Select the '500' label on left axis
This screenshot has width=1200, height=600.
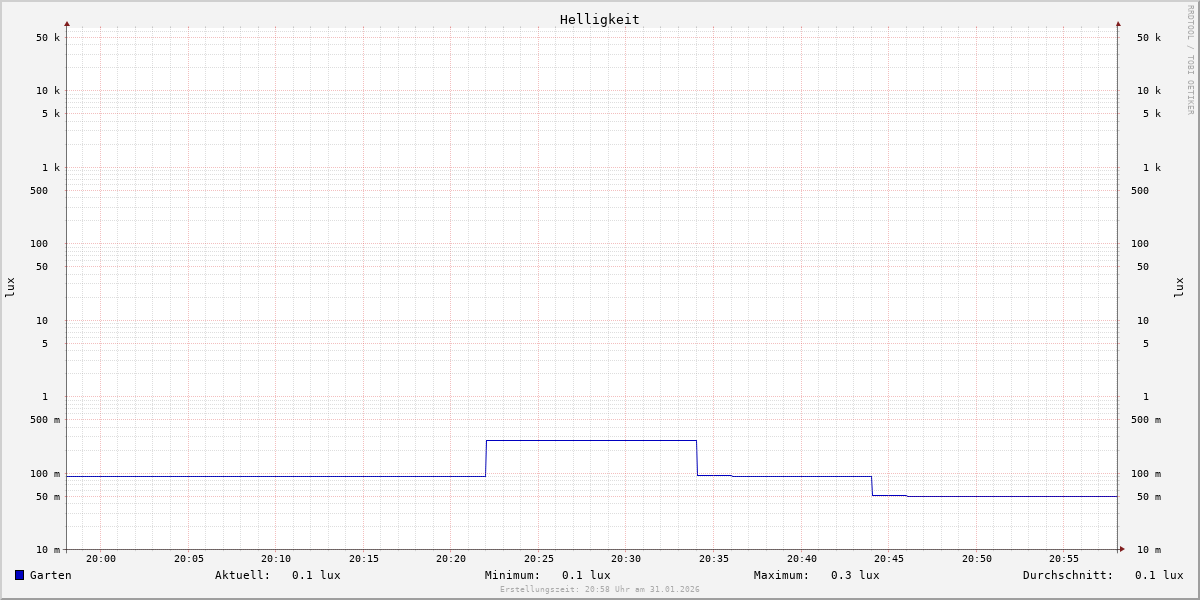tap(39, 191)
